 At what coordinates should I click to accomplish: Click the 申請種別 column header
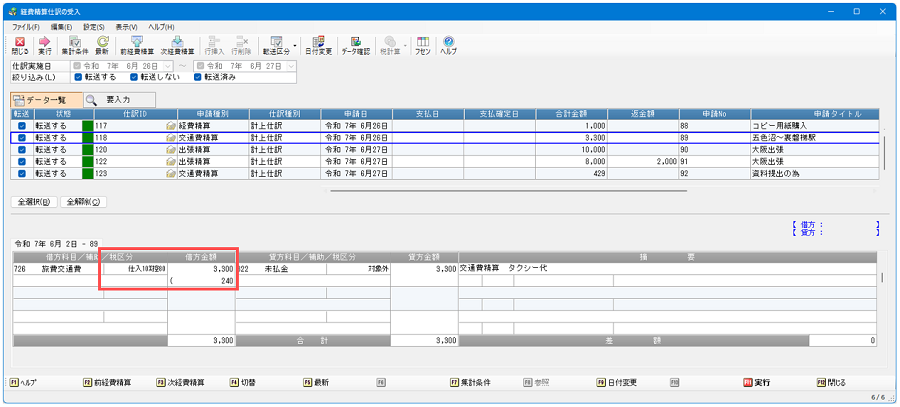tap(213, 114)
